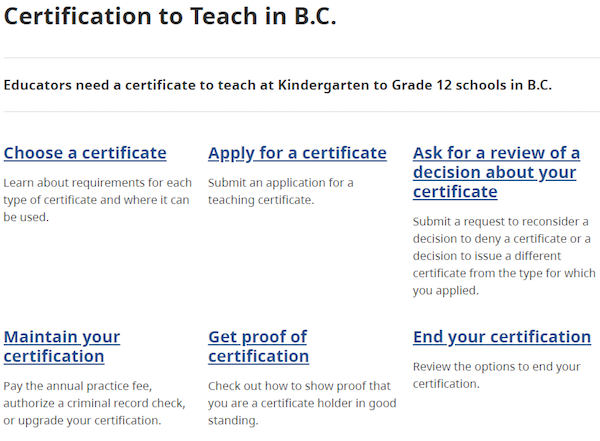Click the words criminal record check
600x441 pixels.
click(x=126, y=403)
